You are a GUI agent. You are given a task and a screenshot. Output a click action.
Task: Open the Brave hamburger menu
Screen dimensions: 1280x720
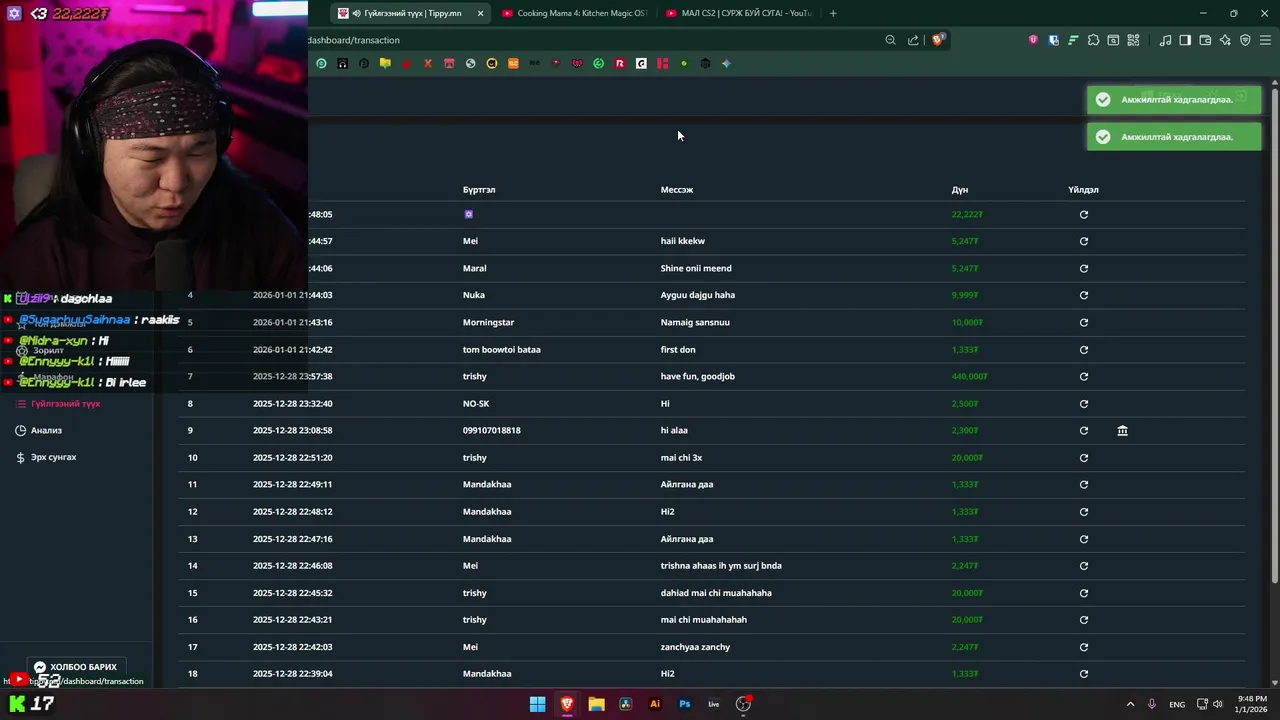[x=1265, y=40]
